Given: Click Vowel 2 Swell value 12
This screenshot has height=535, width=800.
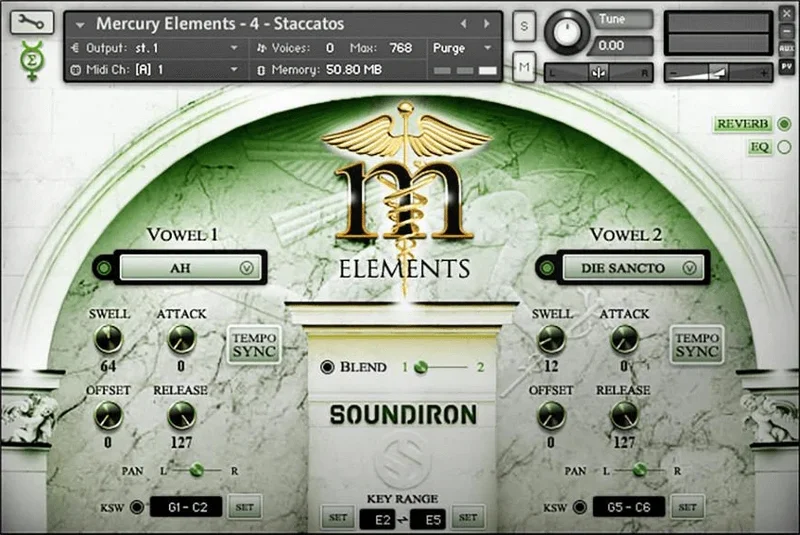Looking at the screenshot, I should tap(551, 366).
